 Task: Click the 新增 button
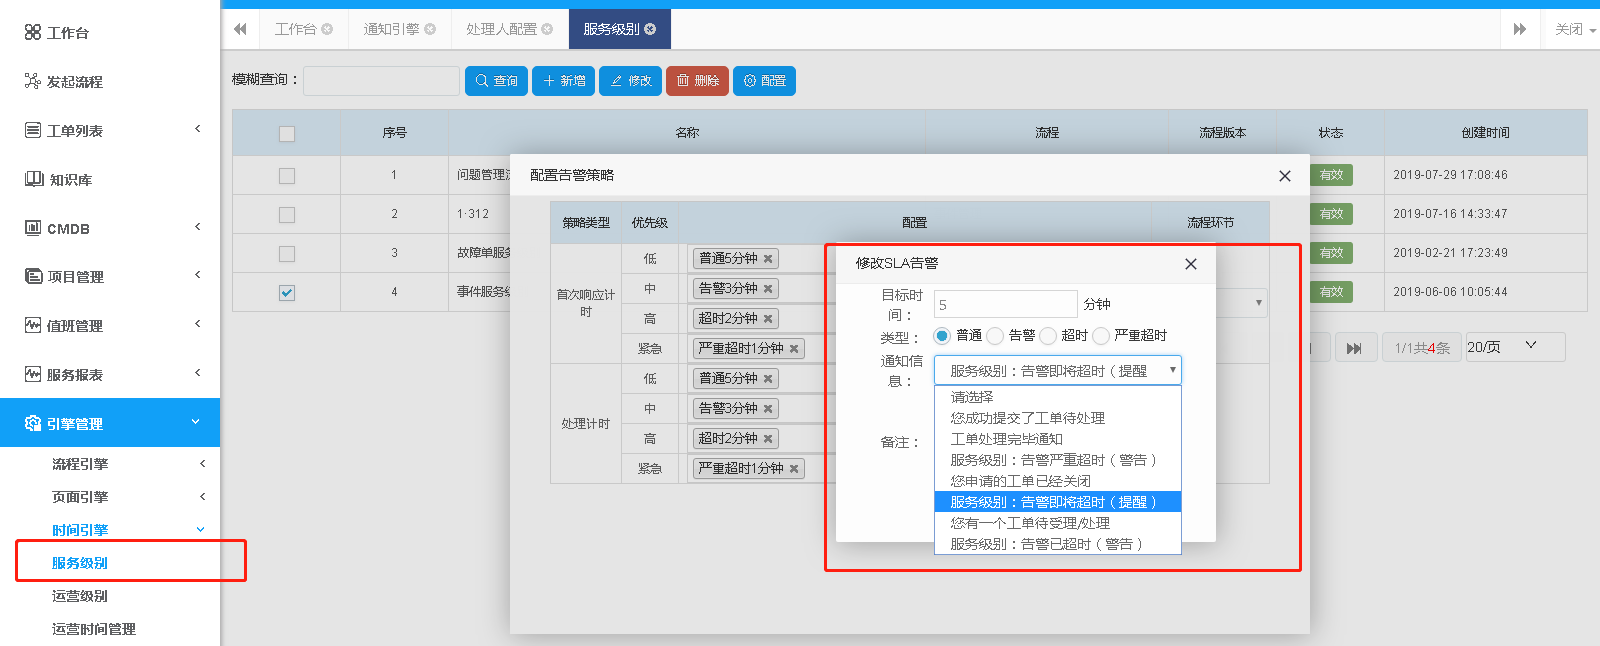pos(564,81)
